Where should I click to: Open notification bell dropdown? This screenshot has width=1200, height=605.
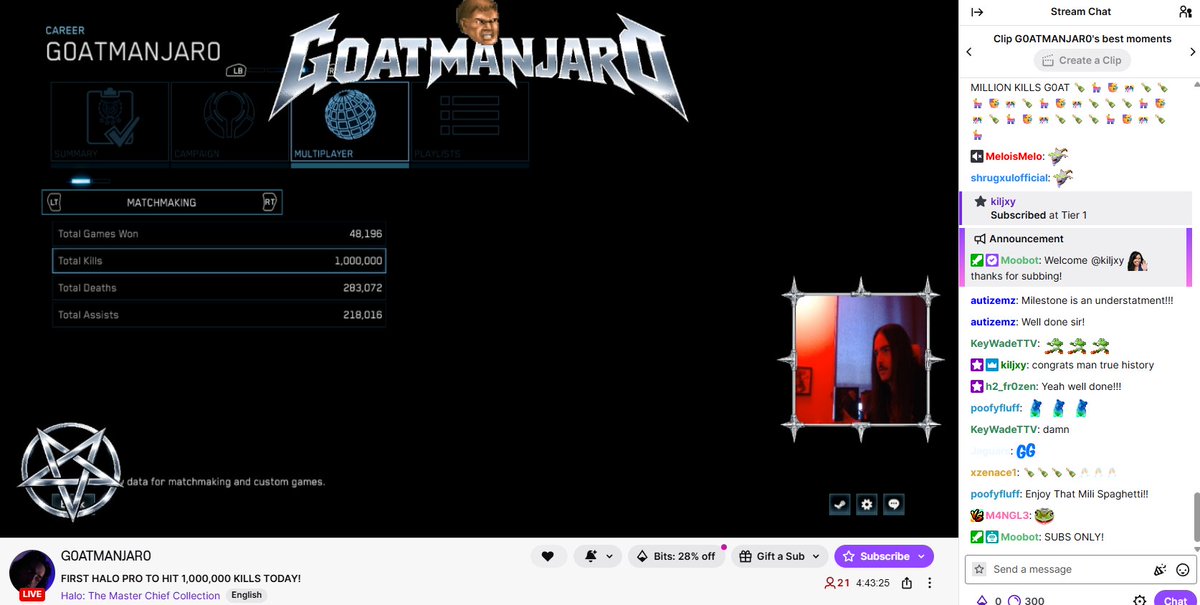[597, 556]
